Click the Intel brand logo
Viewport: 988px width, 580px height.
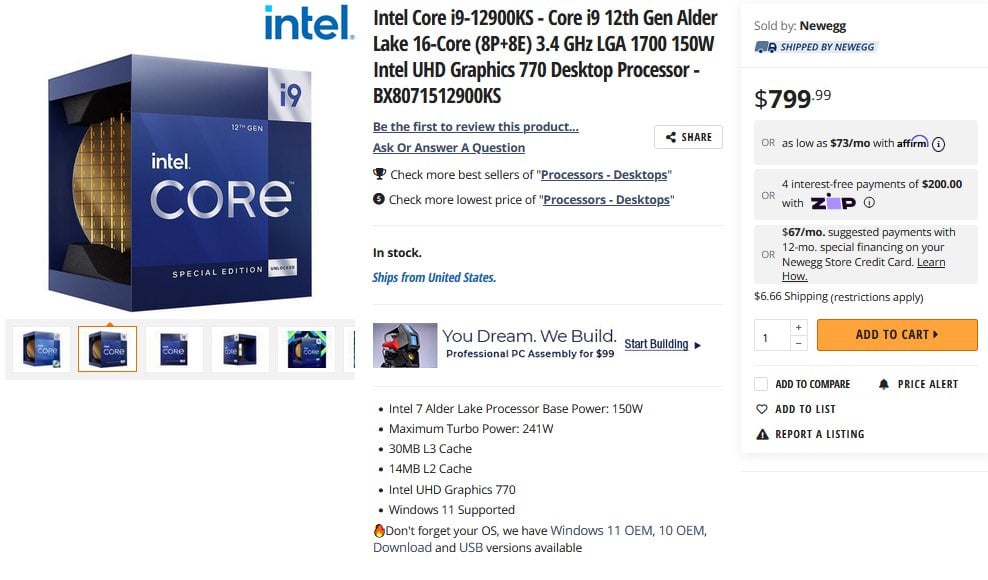[x=309, y=23]
